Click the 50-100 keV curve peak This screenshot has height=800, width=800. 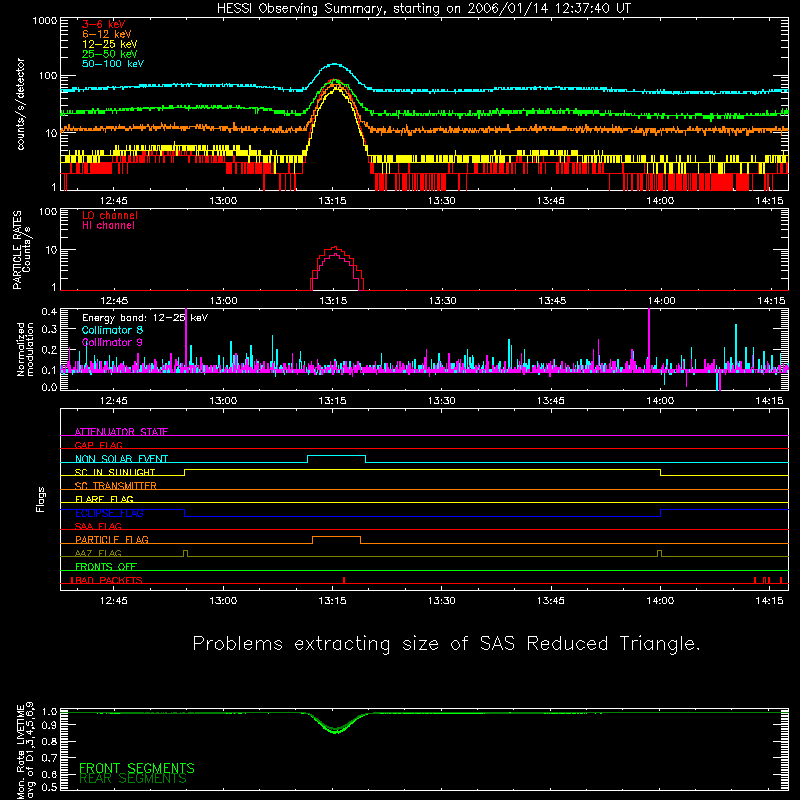(x=334, y=64)
